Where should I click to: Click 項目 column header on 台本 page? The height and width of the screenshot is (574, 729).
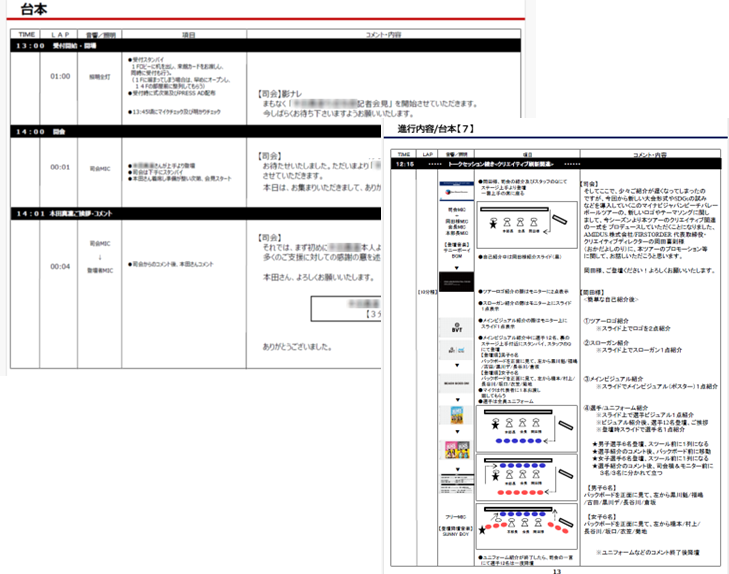(188, 34)
